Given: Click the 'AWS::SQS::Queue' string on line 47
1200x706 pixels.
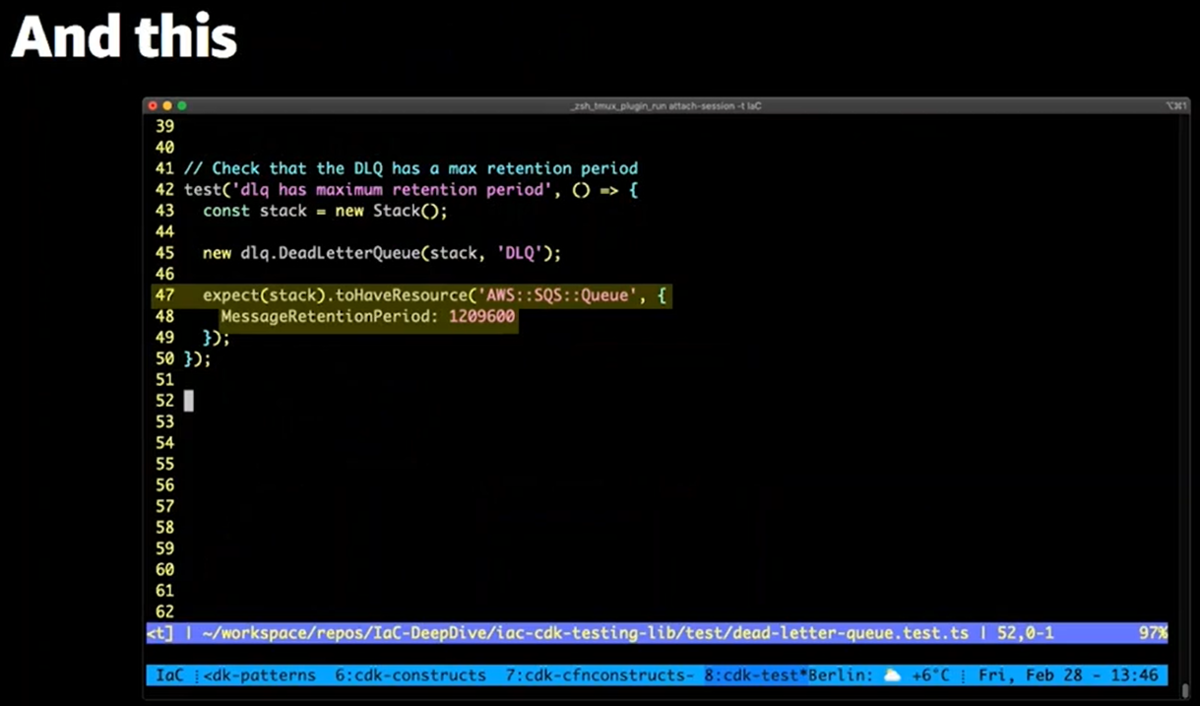Looking at the screenshot, I should (557, 296).
